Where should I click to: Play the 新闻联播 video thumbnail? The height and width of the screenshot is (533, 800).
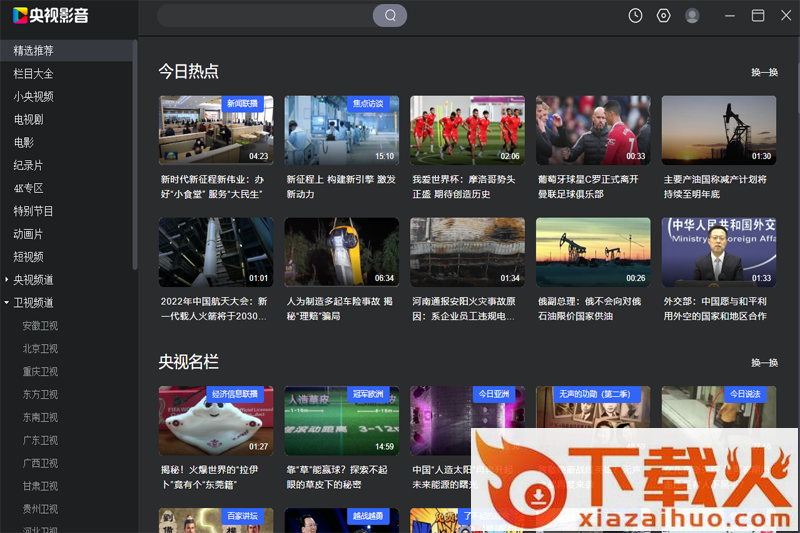click(216, 130)
